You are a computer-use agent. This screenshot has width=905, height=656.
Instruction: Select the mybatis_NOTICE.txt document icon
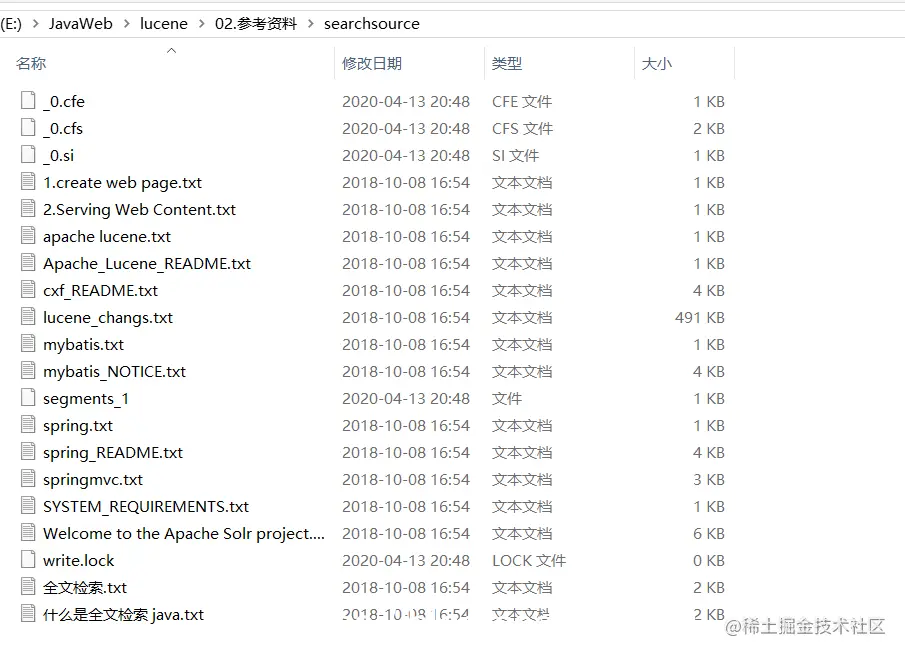(26, 371)
